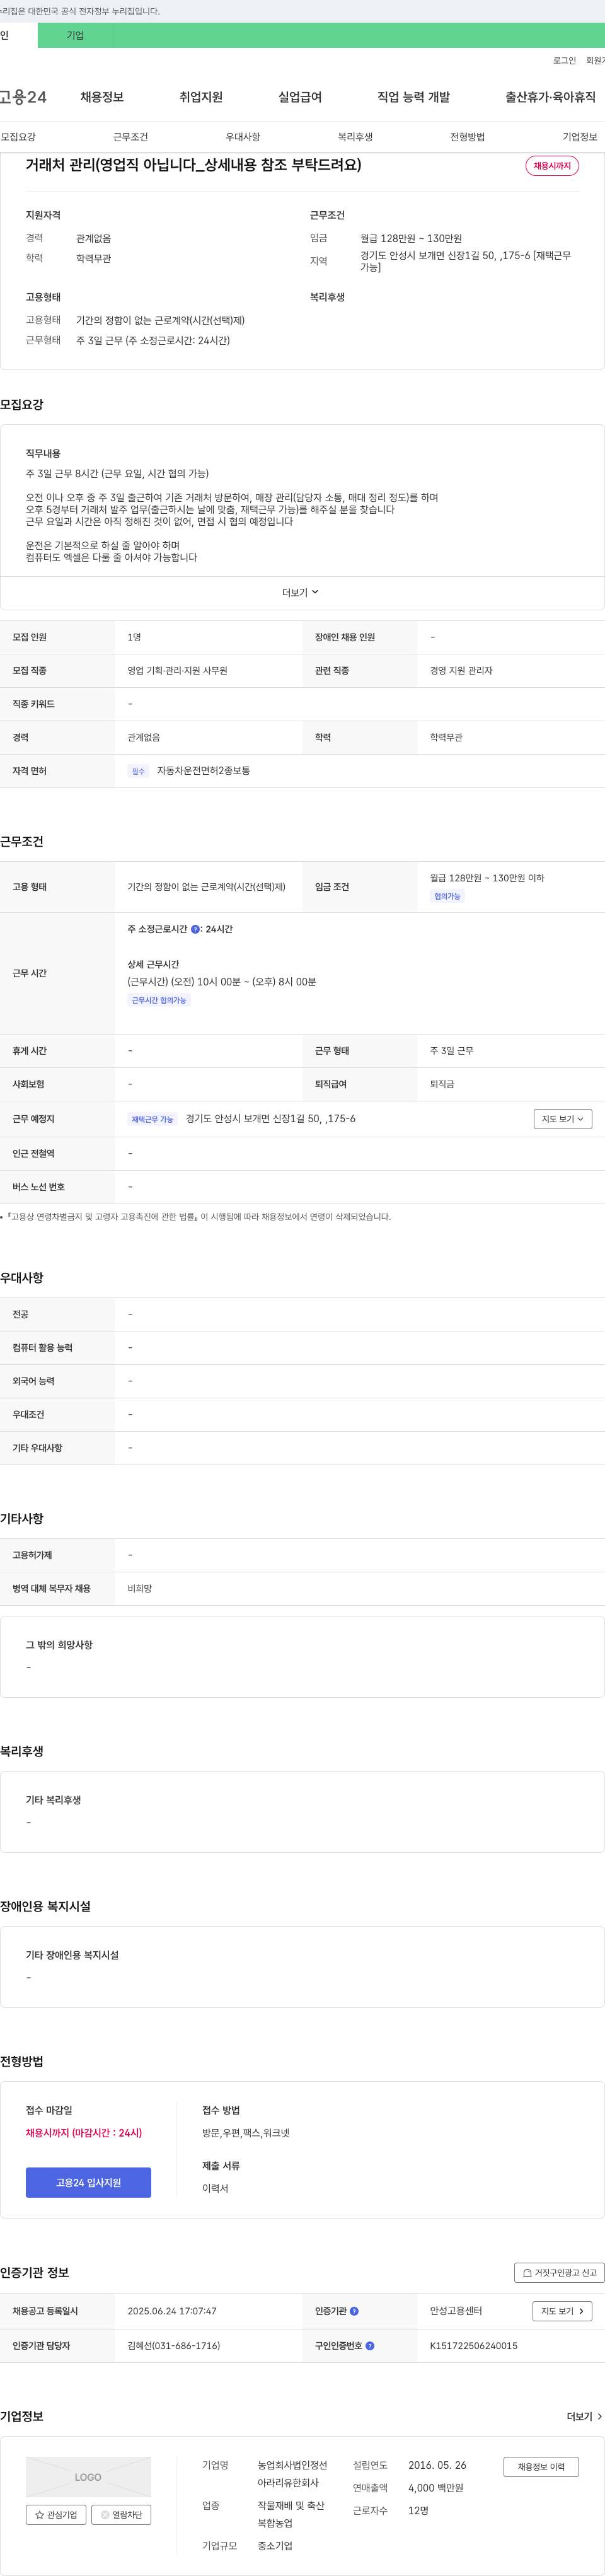Click the 협의가능 wage tag
Viewport: 605px width, 2576px height.
447,896
